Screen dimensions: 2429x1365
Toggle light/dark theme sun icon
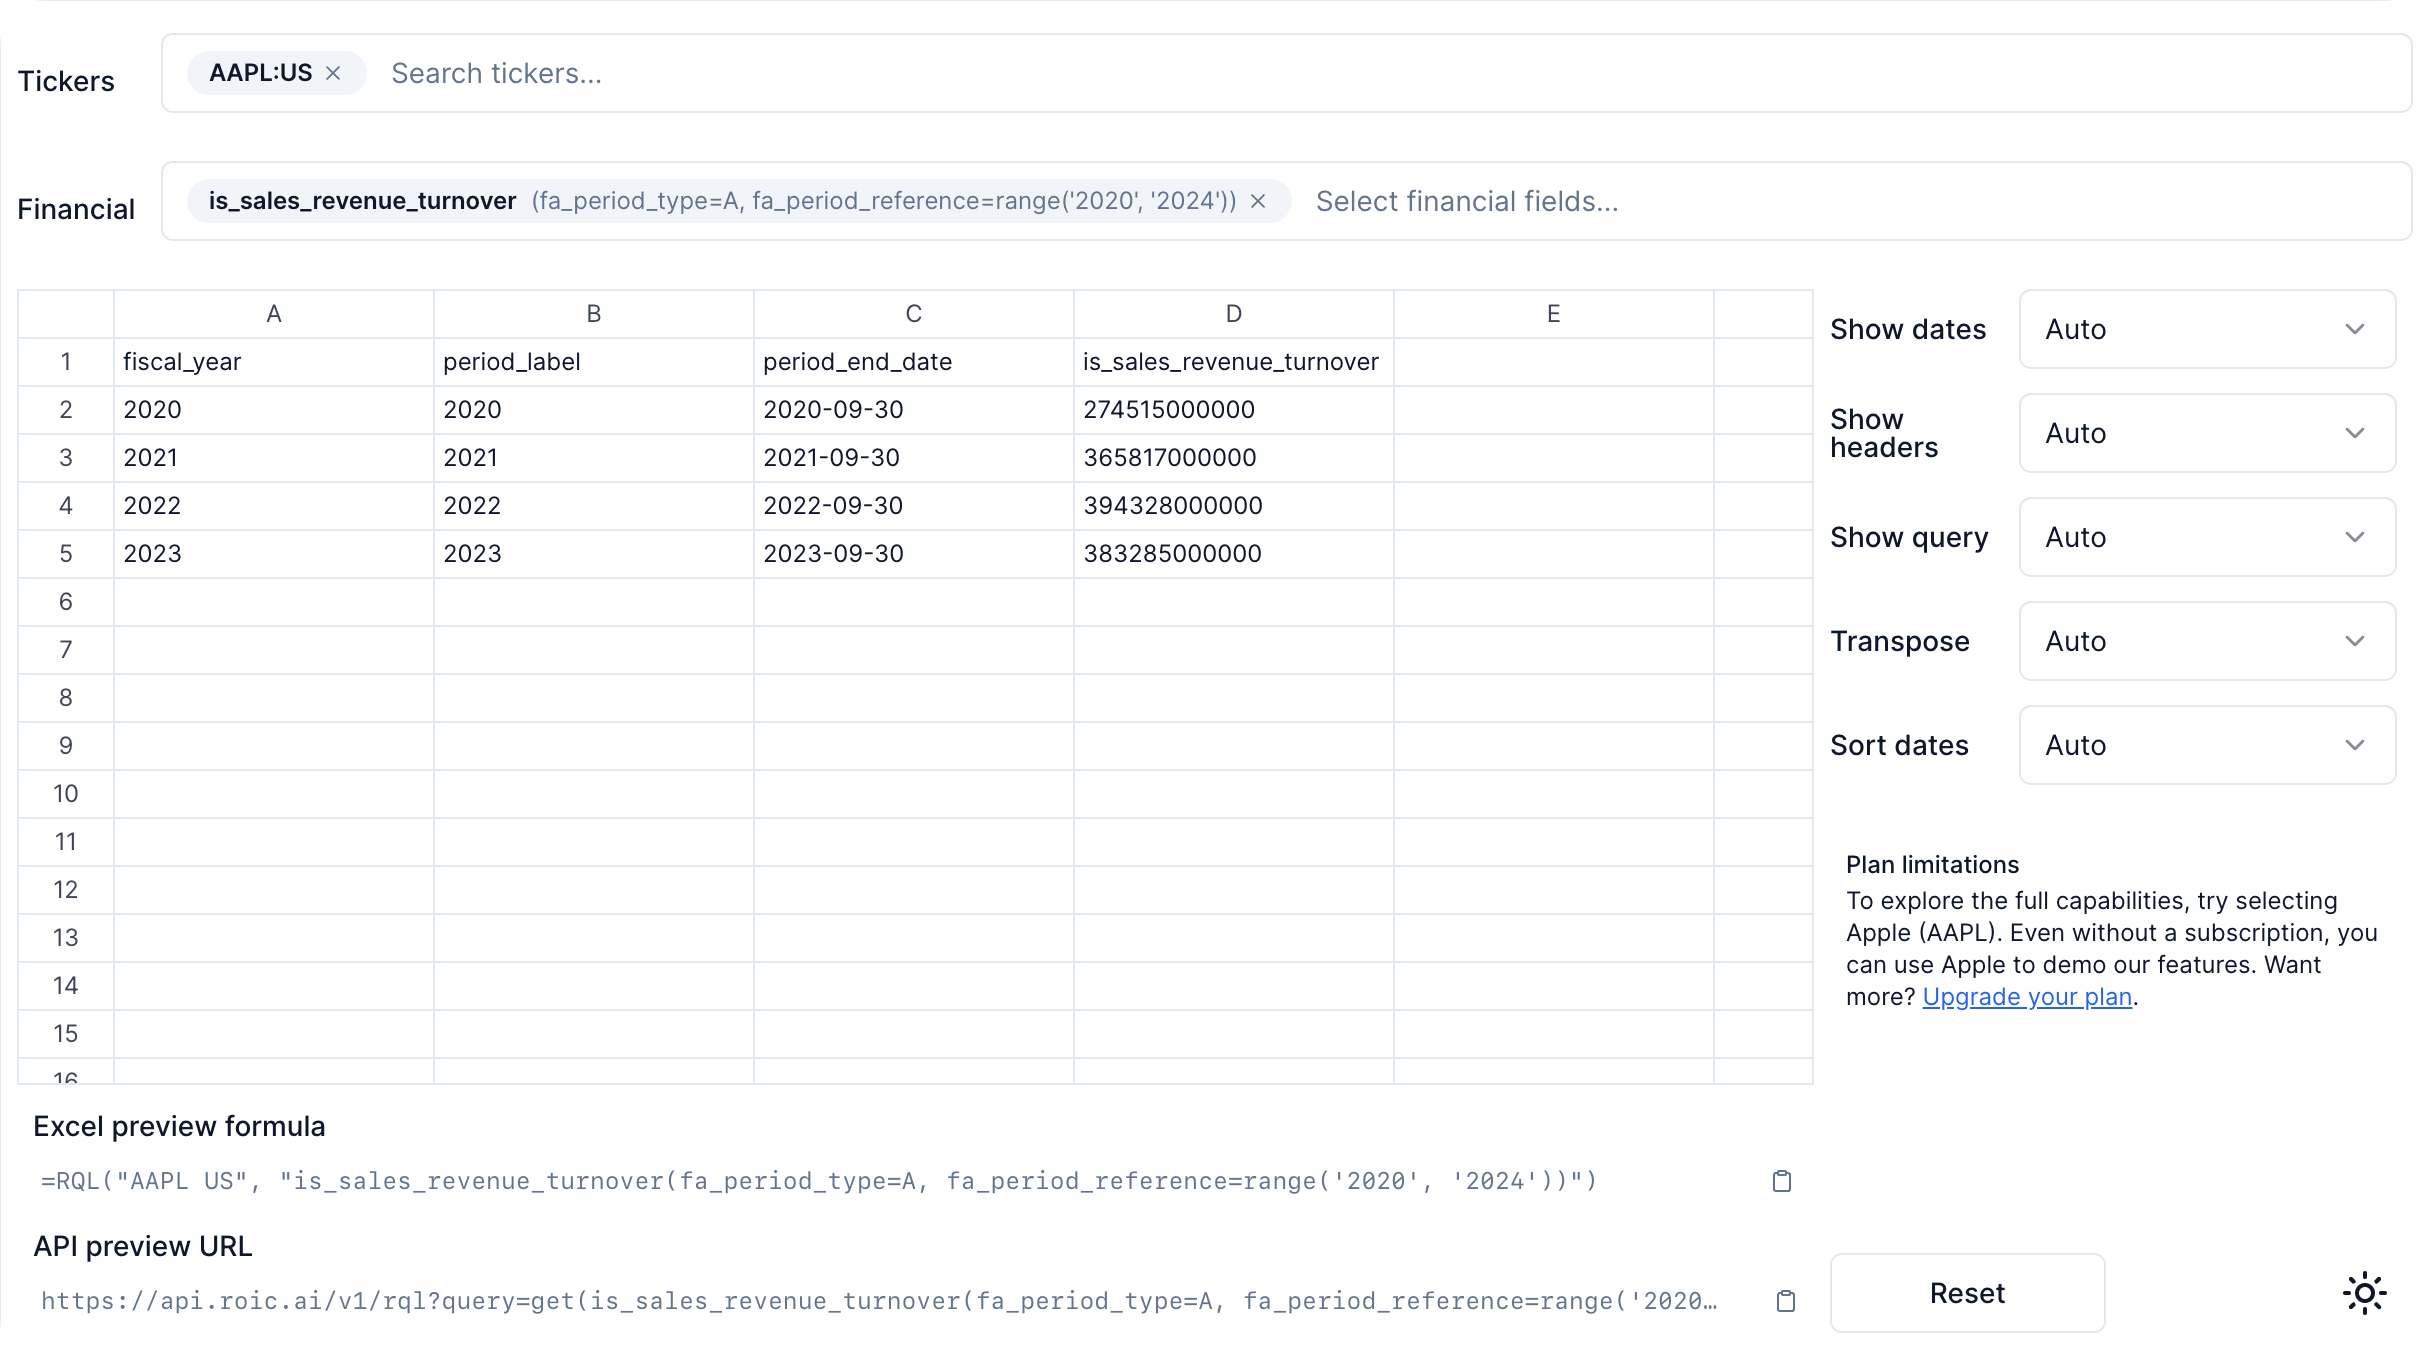pyautogui.click(x=2364, y=1293)
